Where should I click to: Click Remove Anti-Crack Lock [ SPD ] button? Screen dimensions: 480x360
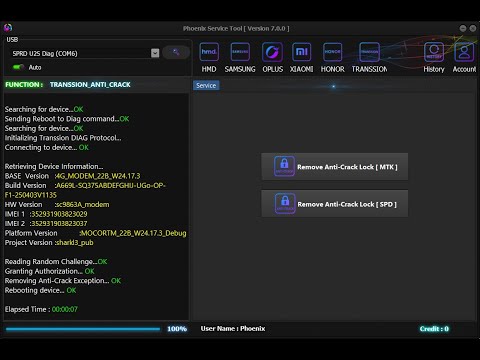tap(334, 204)
